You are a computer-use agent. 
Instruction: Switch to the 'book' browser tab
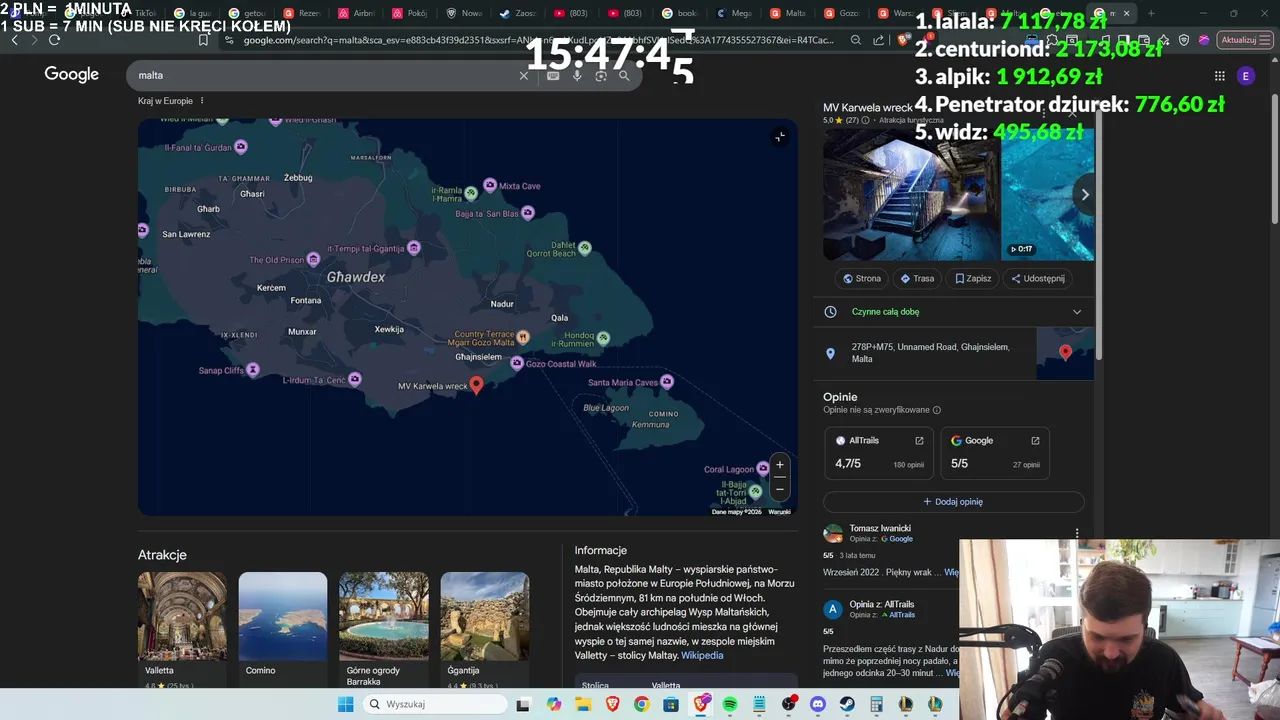pyautogui.click(x=679, y=14)
